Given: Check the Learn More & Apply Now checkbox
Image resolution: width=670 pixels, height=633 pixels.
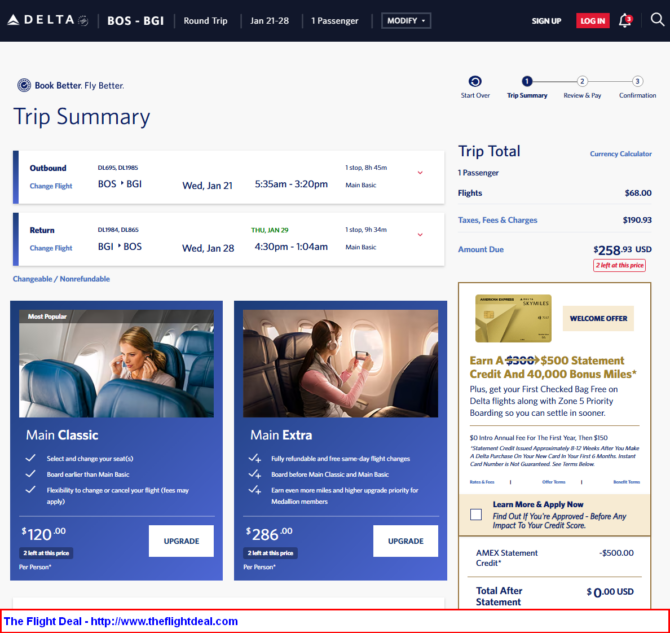Looking at the screenshot, I should tap(476, 515).
